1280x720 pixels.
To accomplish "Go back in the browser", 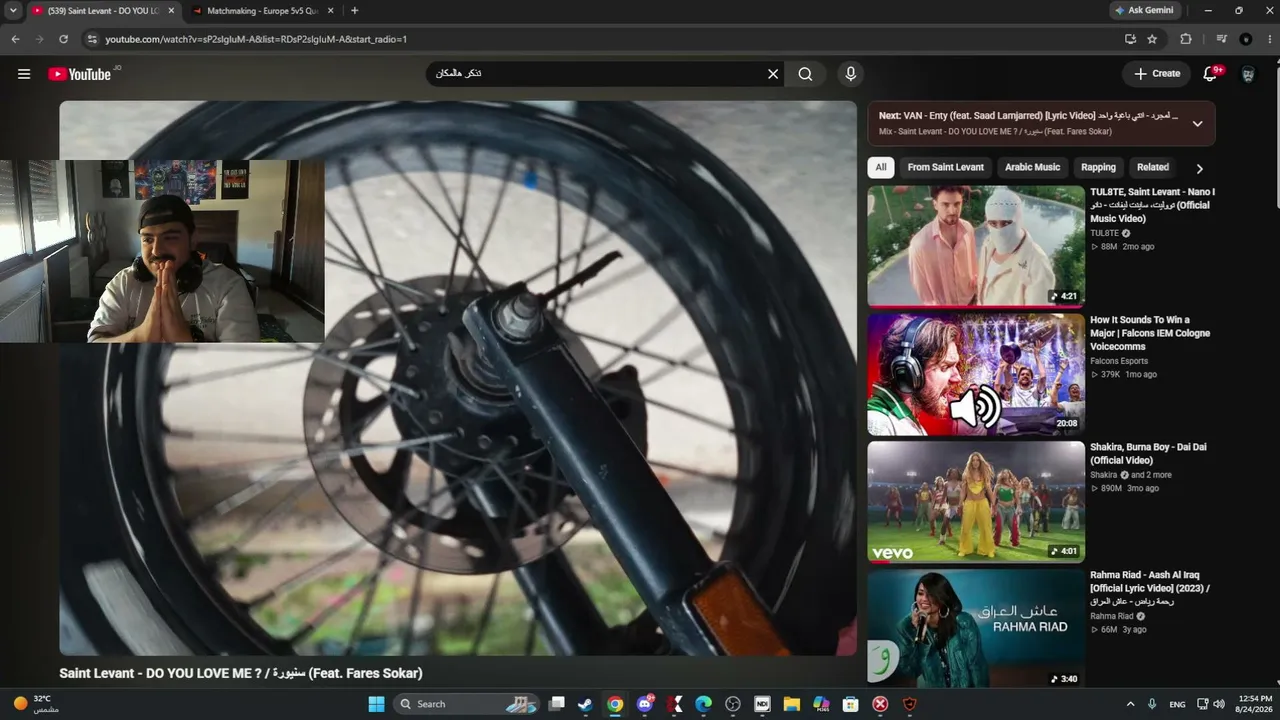I will pos(15,39).
